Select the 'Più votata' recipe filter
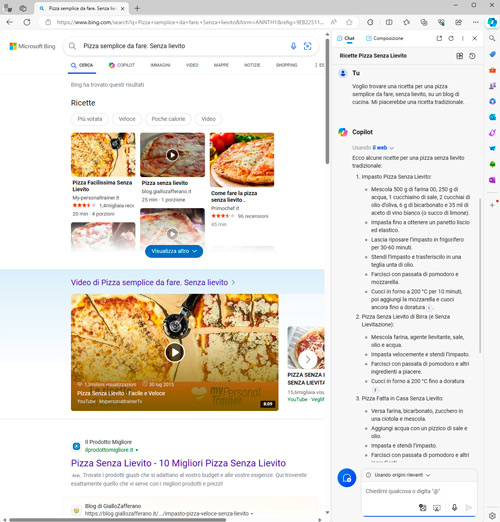The image size is (500, 522). (x=90, y=119)
